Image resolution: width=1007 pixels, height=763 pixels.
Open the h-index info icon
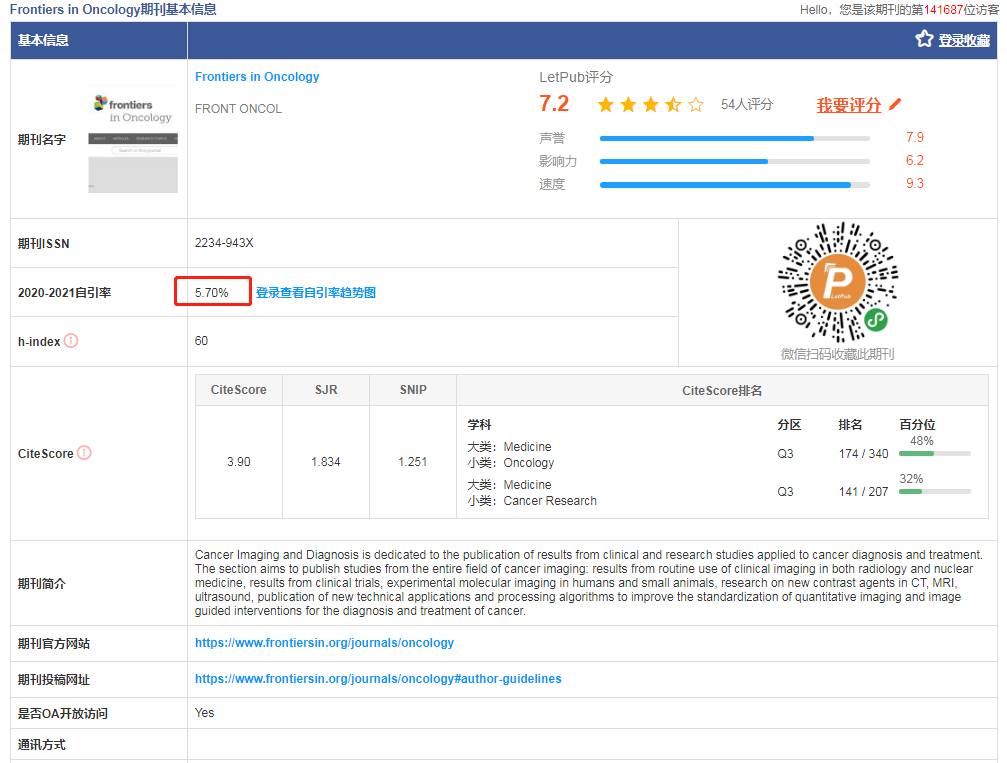click(x=71, y=341)
